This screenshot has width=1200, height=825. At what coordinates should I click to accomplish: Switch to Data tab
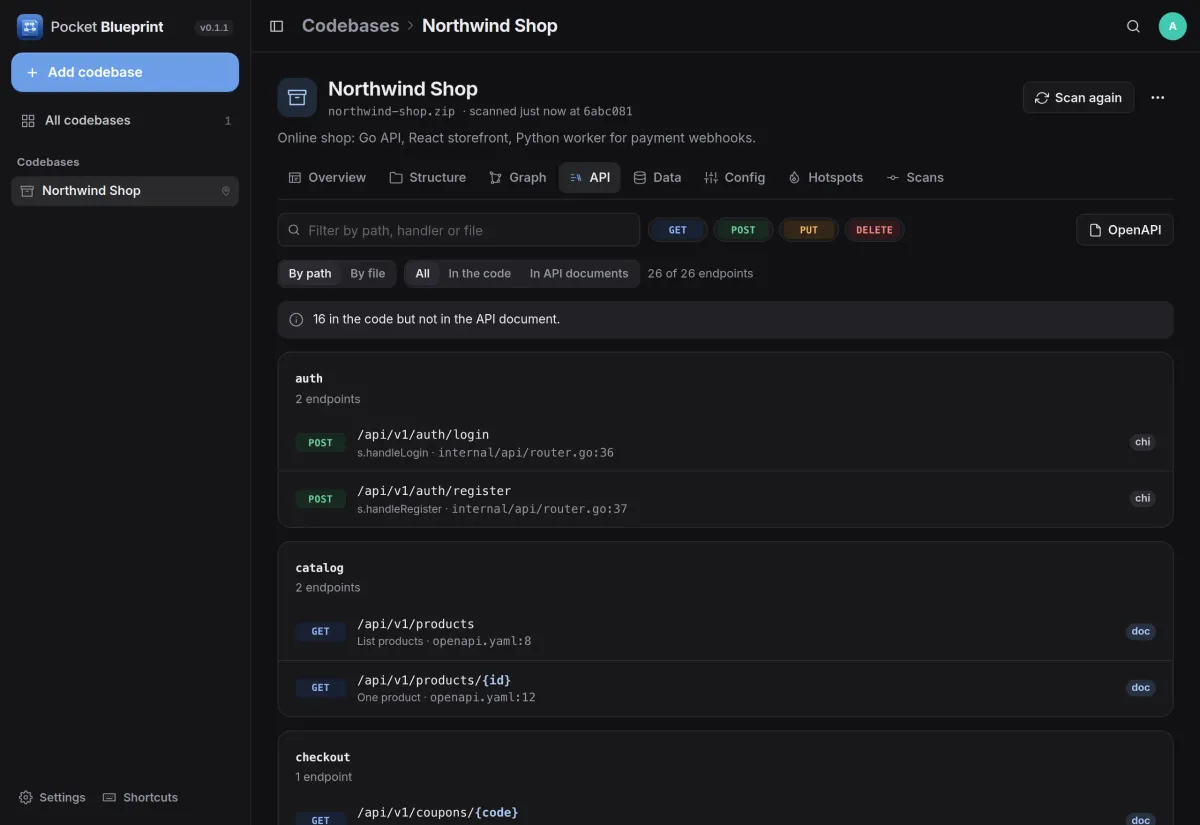tap(657, 177)
